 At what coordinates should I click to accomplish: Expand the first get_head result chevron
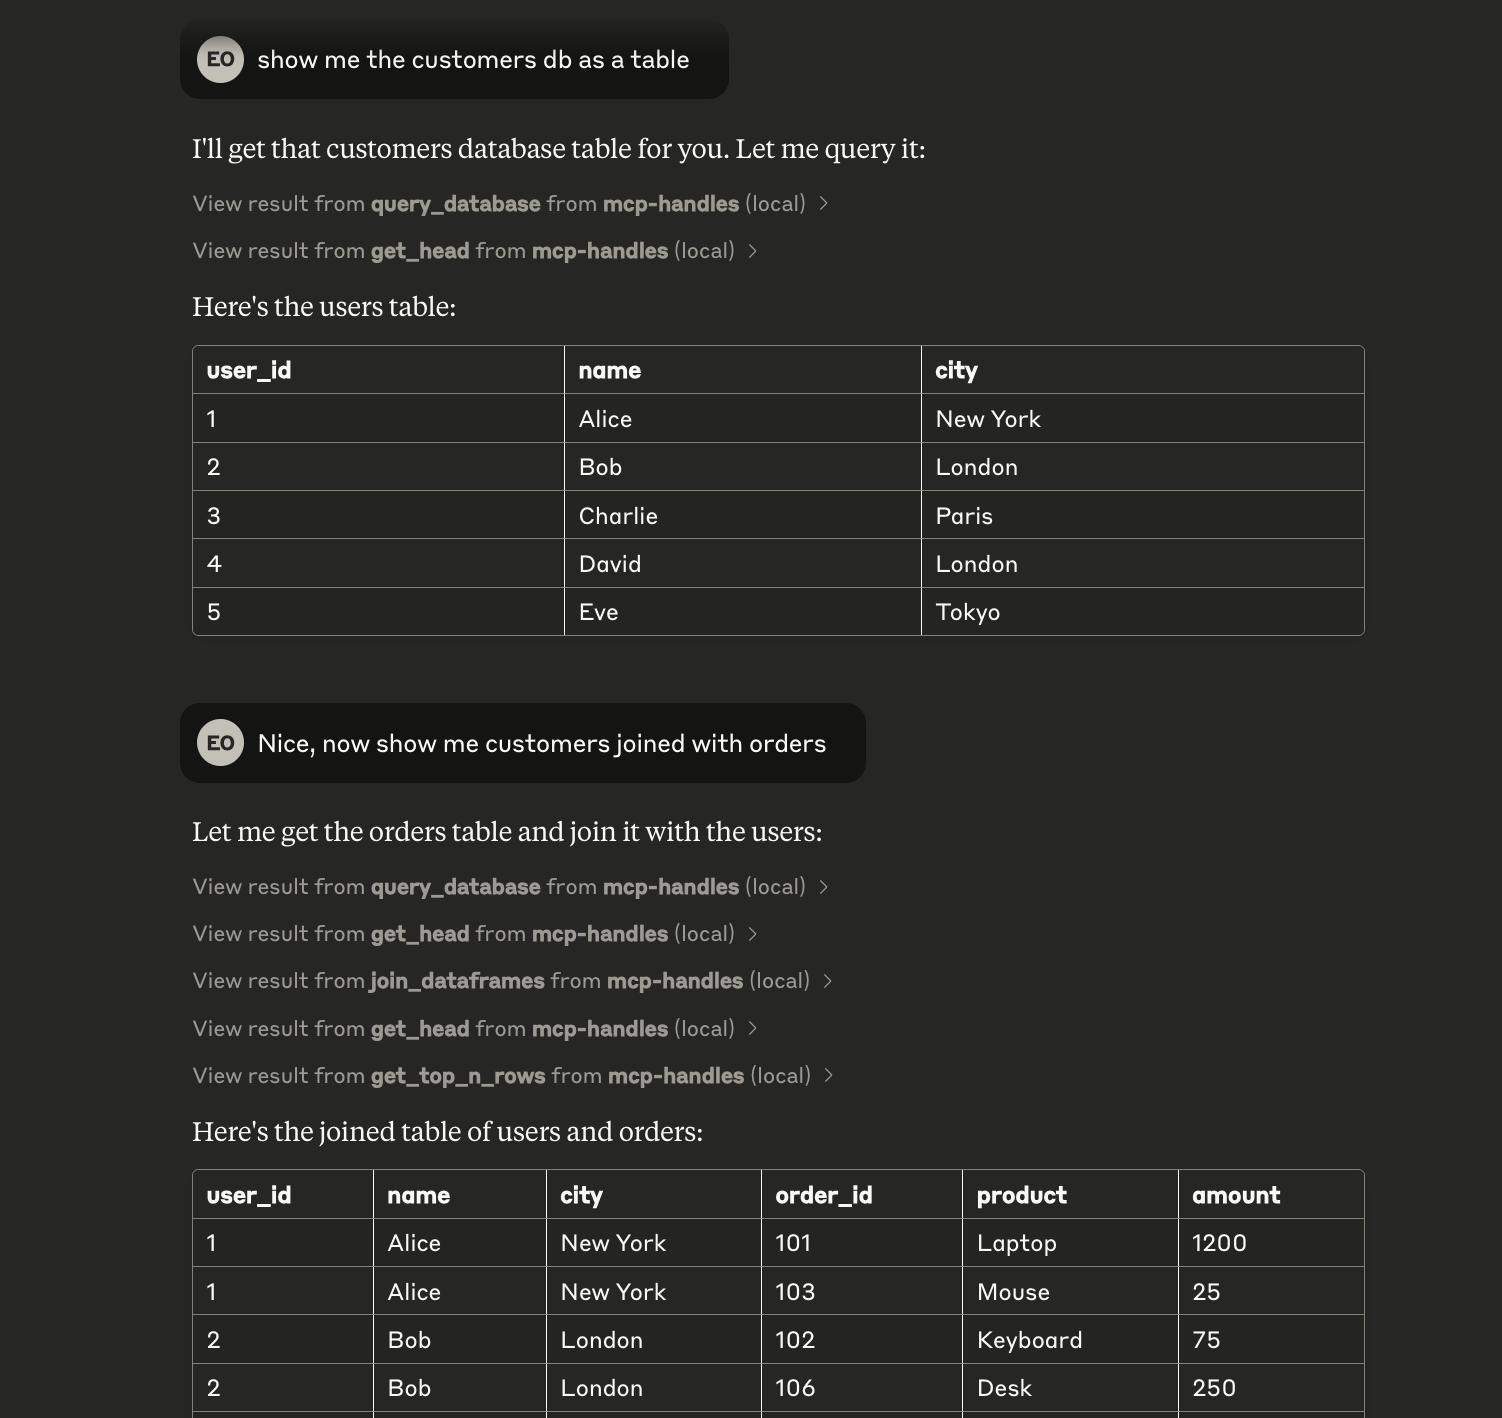point(752,251)
